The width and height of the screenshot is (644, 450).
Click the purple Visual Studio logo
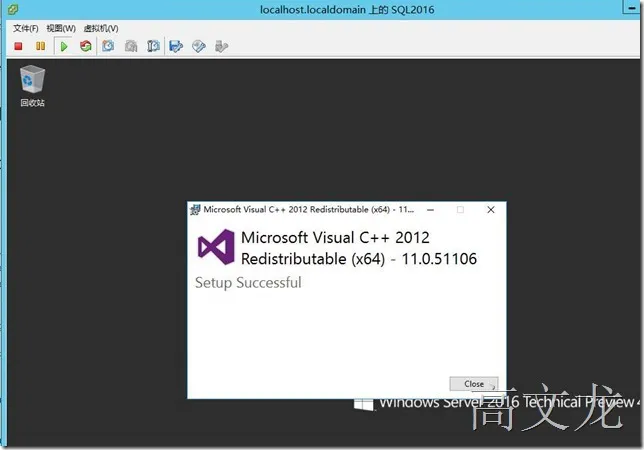(216, 247)
